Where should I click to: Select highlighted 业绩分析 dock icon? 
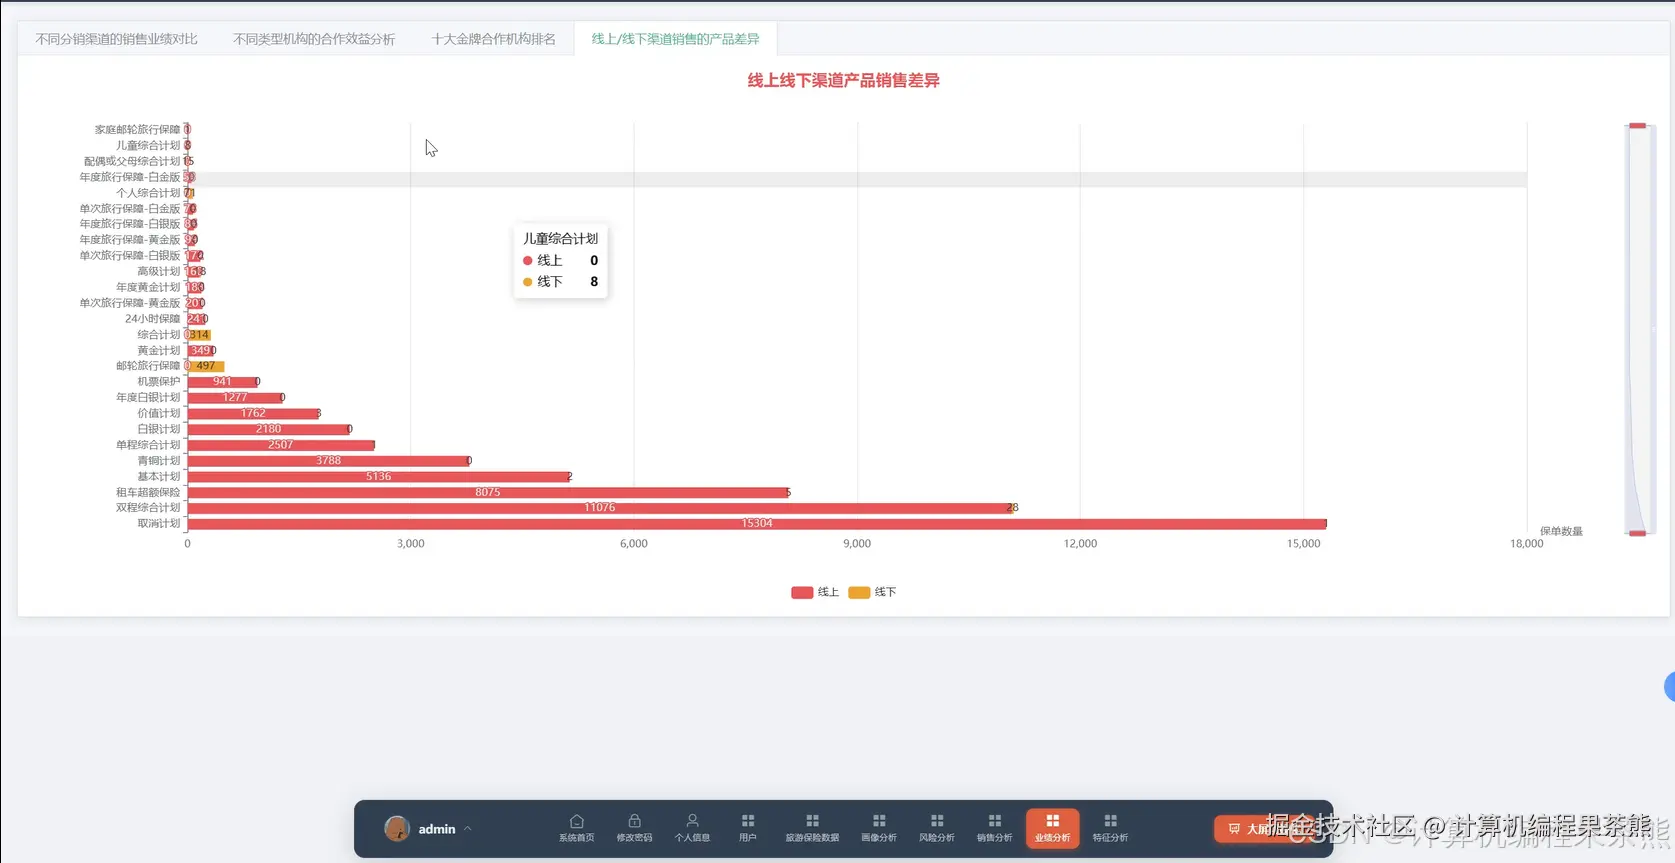[x=1053, y=828]
